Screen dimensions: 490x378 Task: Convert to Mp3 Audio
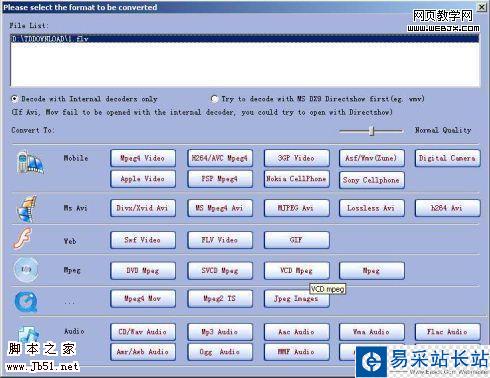click(x=220, y=332)
